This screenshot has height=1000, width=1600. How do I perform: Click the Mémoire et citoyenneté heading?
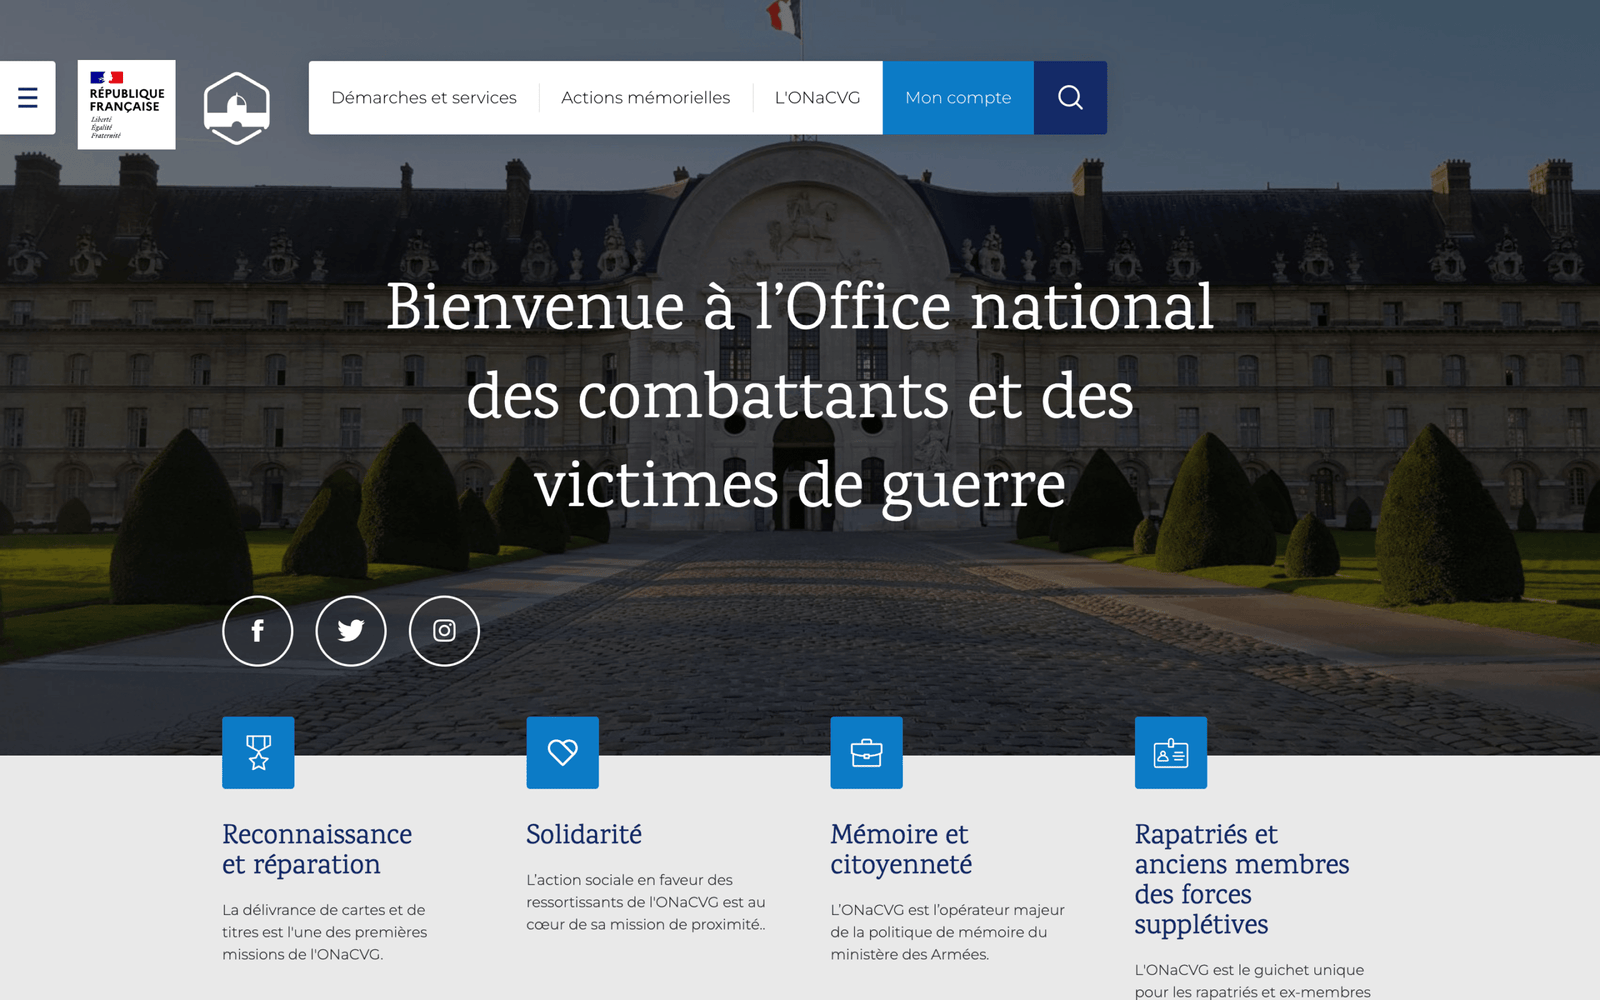point(899,849)
